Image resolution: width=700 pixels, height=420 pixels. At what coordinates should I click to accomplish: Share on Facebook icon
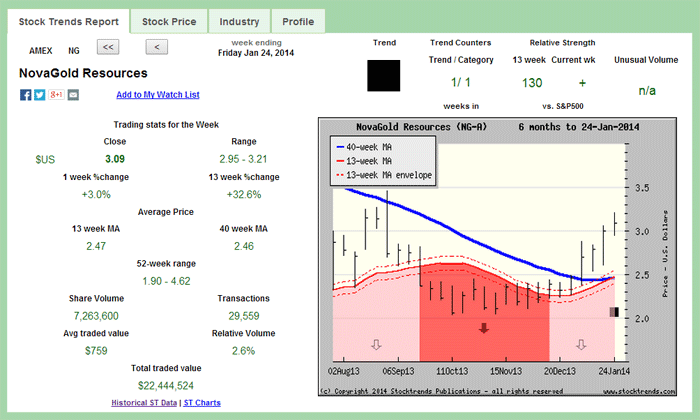click(x=25, y=95)
